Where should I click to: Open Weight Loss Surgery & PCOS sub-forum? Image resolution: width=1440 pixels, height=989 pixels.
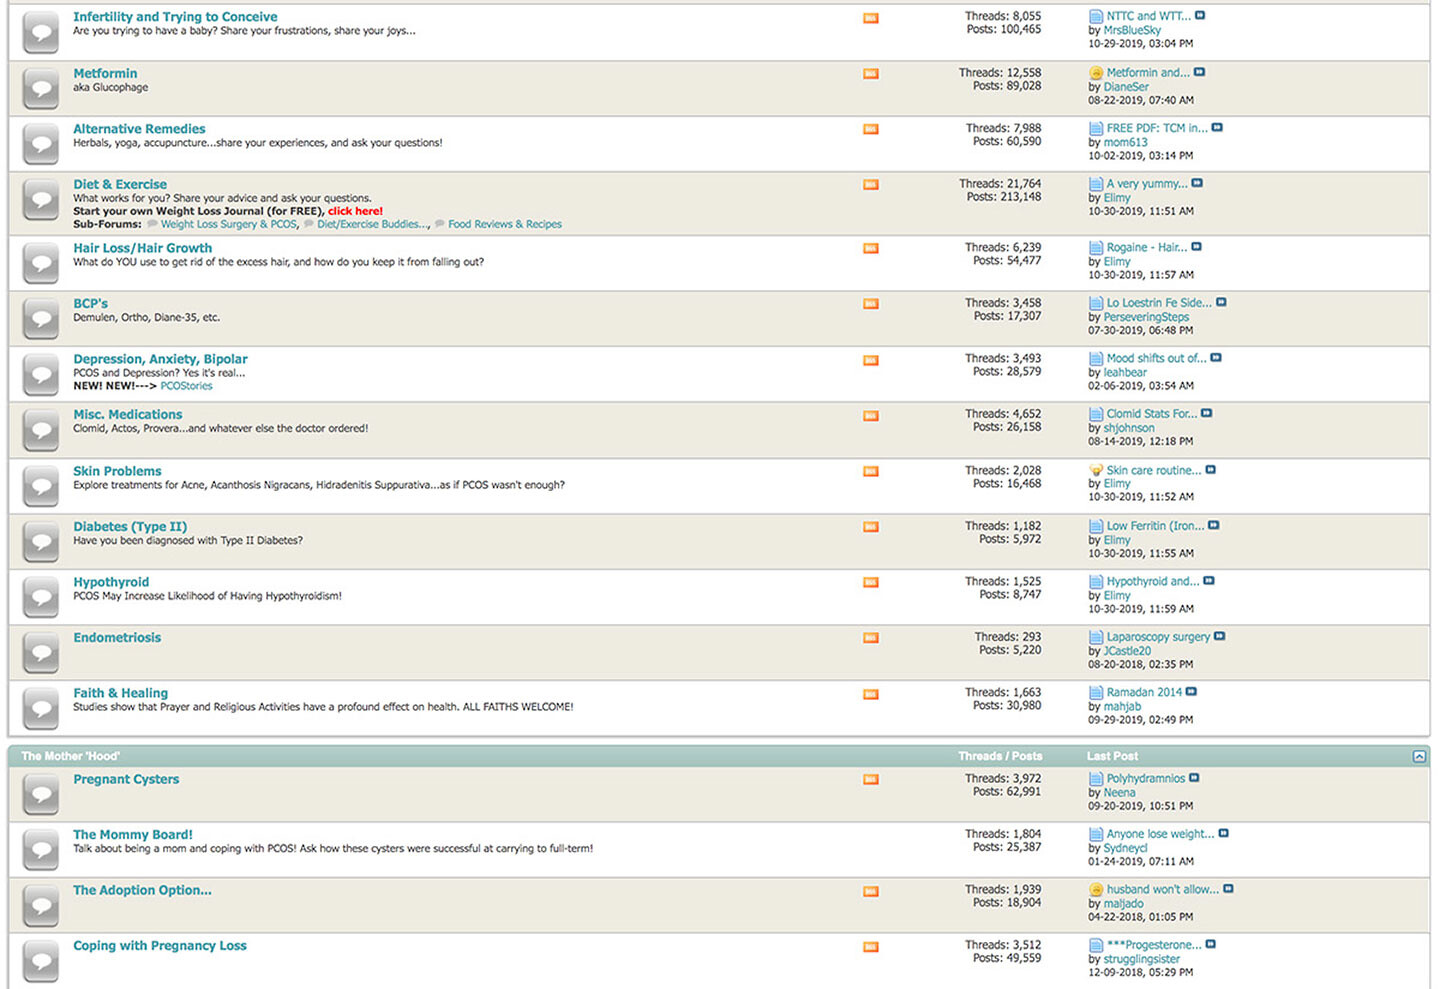[228, 225]
